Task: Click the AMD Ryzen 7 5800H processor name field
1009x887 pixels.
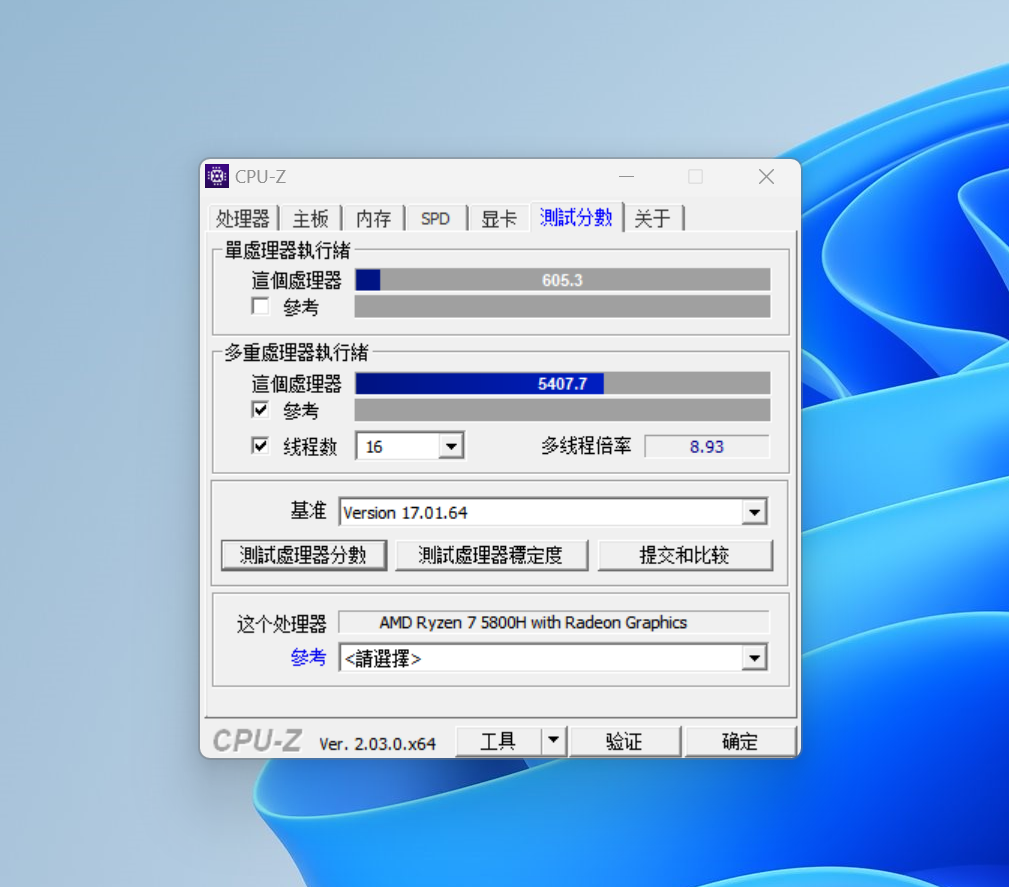Action: click(x=553, y=622)
